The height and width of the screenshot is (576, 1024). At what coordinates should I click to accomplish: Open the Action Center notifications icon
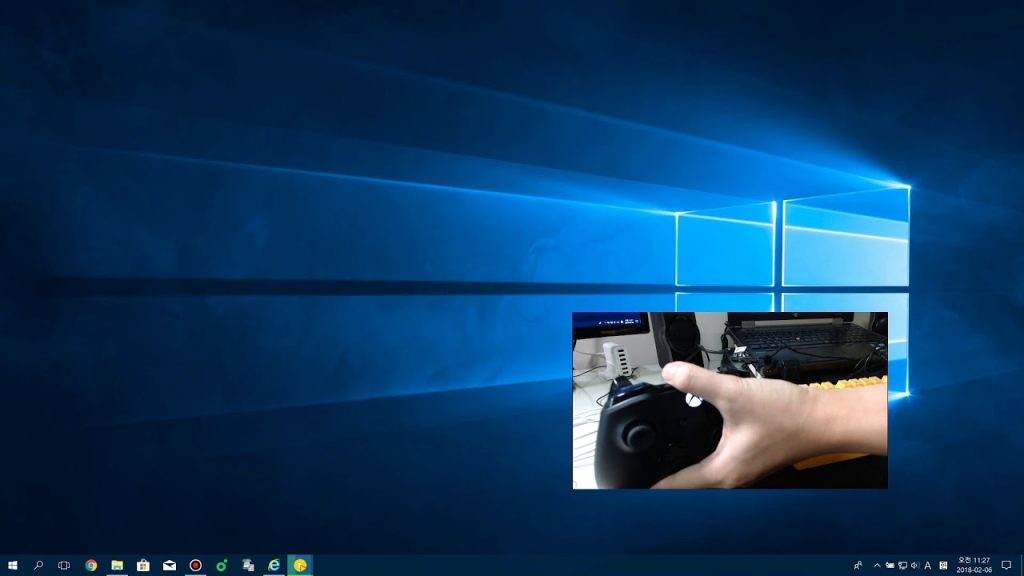pyautogui.click(x=1006, y=565)
